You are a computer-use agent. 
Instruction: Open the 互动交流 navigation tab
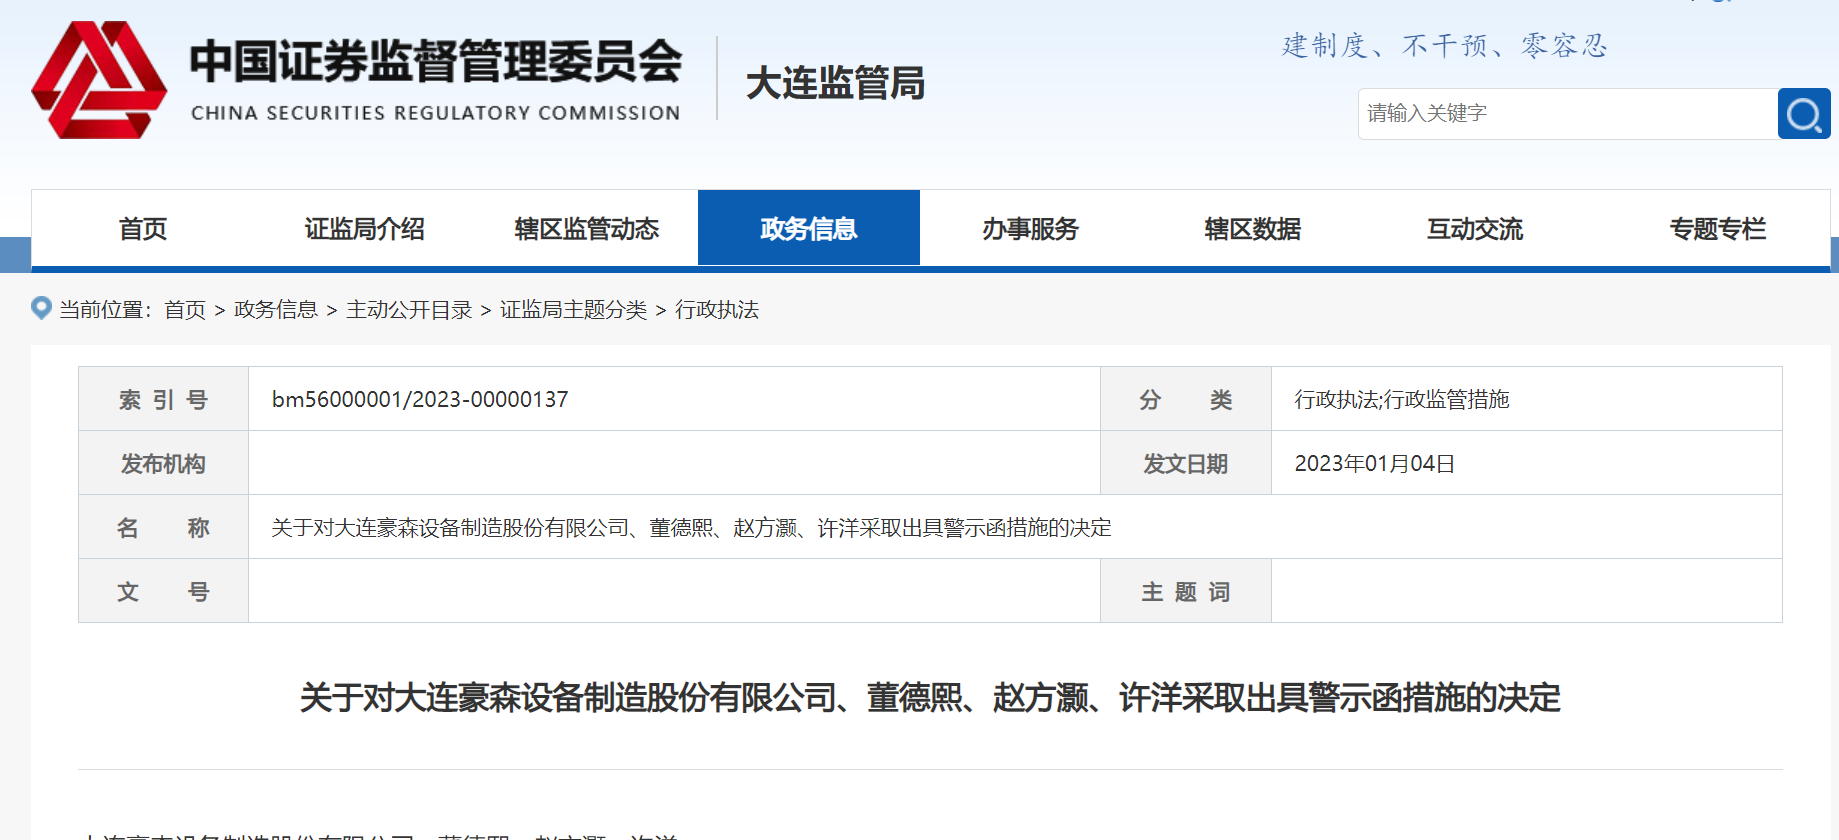tap(1474, 229)
